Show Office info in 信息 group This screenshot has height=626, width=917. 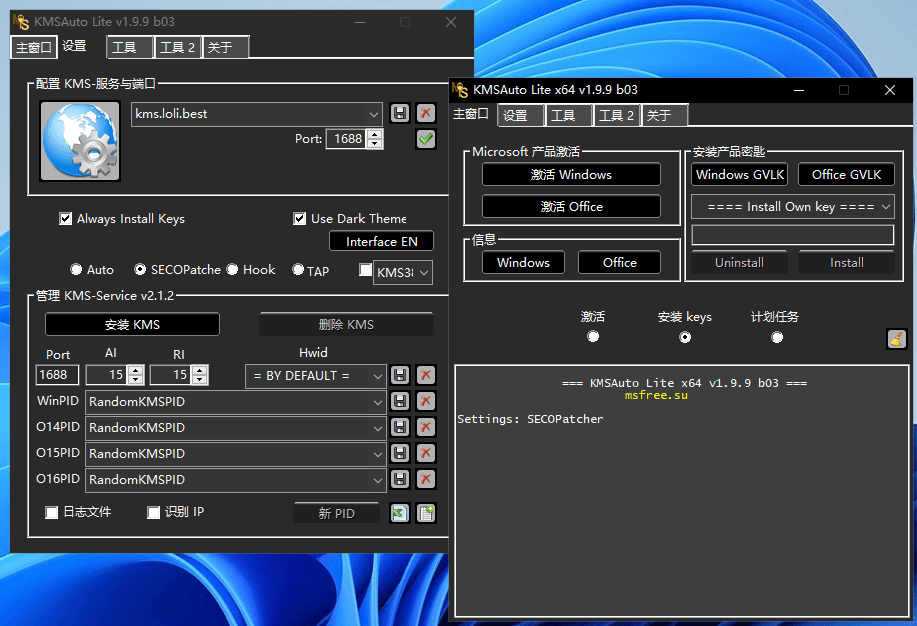[619, 262]
